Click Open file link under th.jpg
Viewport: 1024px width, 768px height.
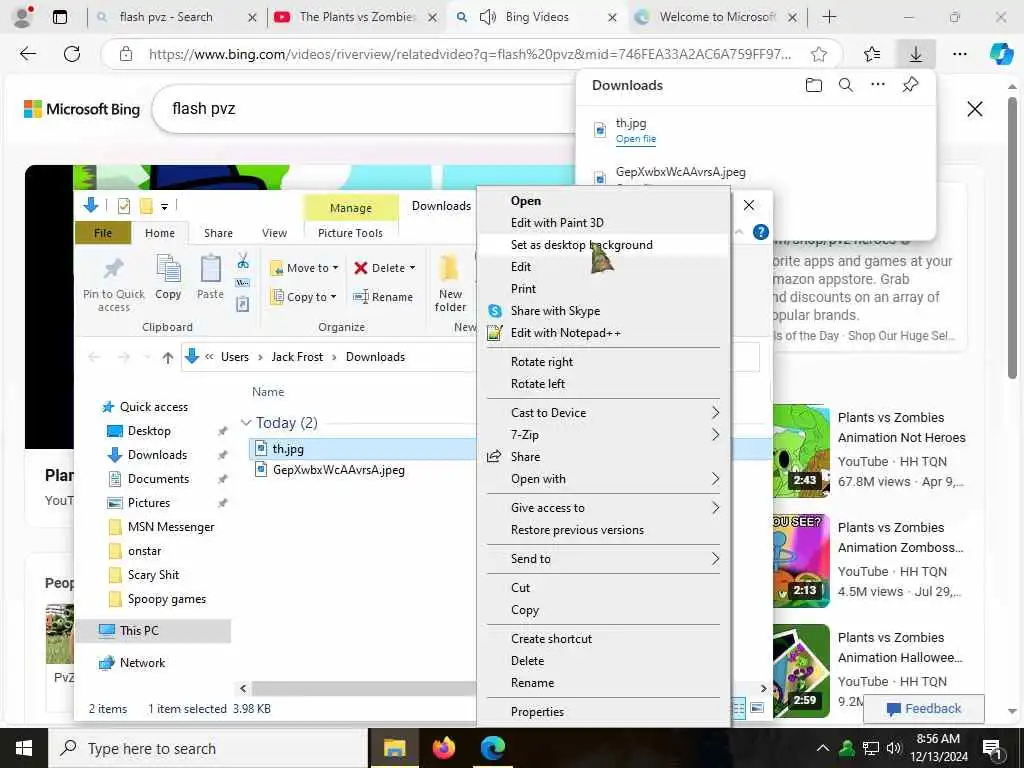pyautogui.click(x=635, y=139)
